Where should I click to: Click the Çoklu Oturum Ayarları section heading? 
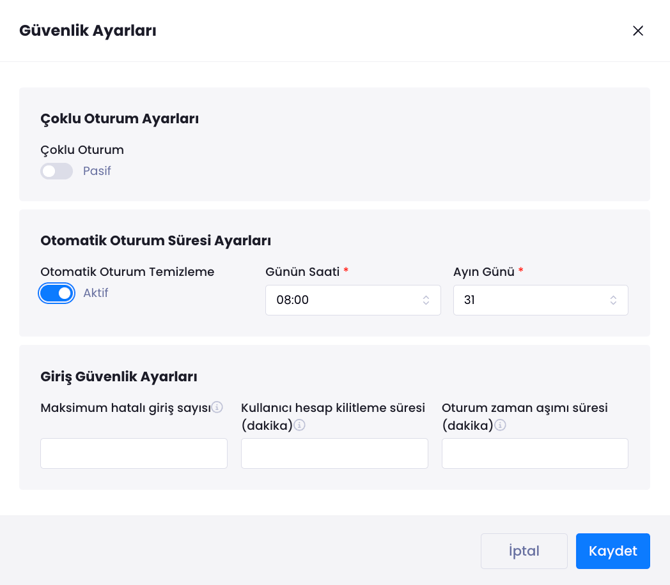click(119, 118)
